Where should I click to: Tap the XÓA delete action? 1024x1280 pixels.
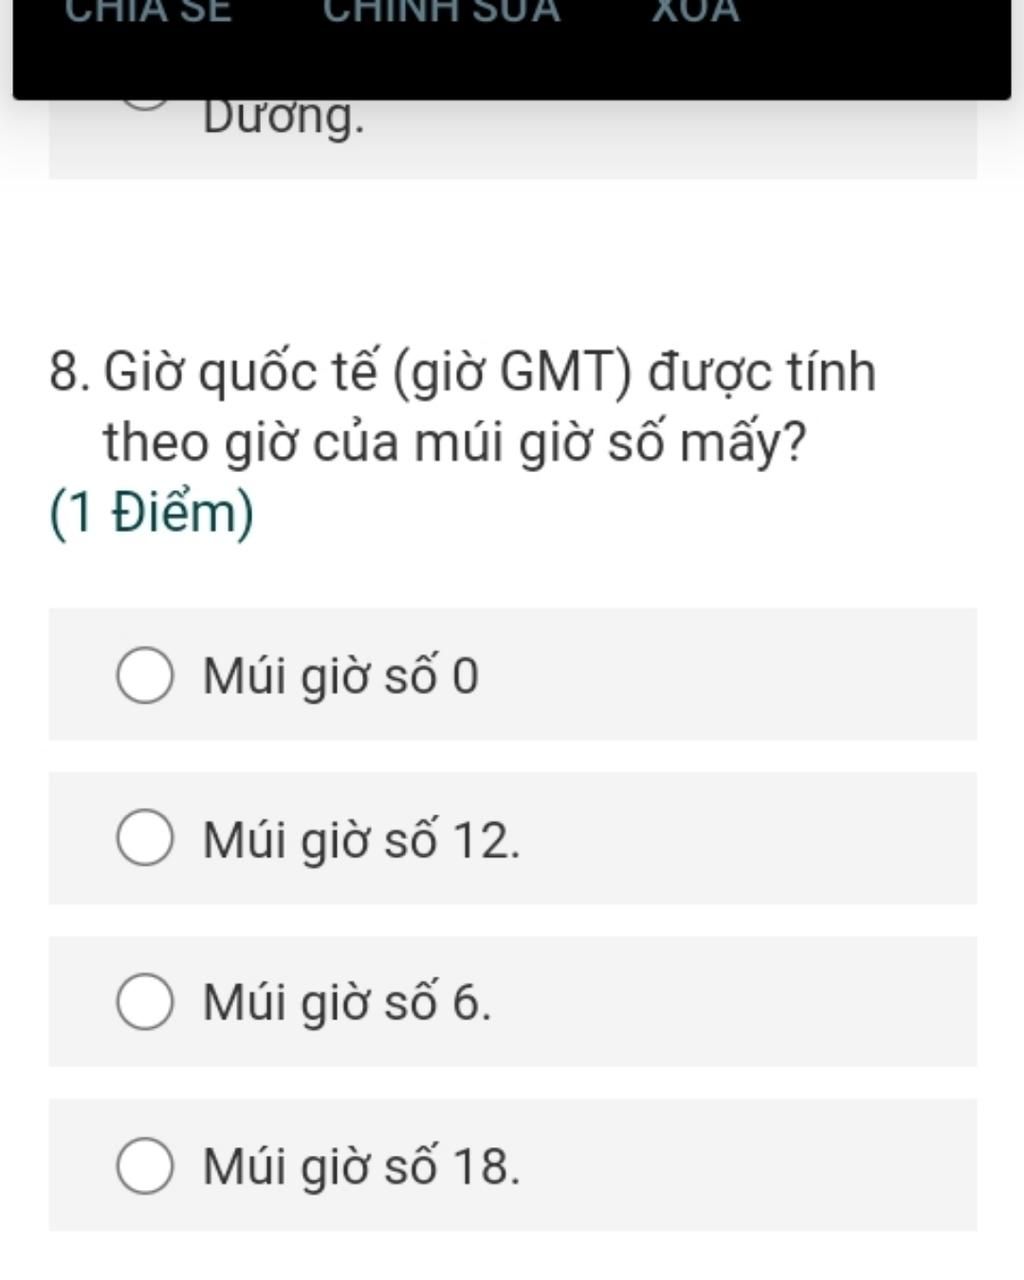[x=695, y=10]
